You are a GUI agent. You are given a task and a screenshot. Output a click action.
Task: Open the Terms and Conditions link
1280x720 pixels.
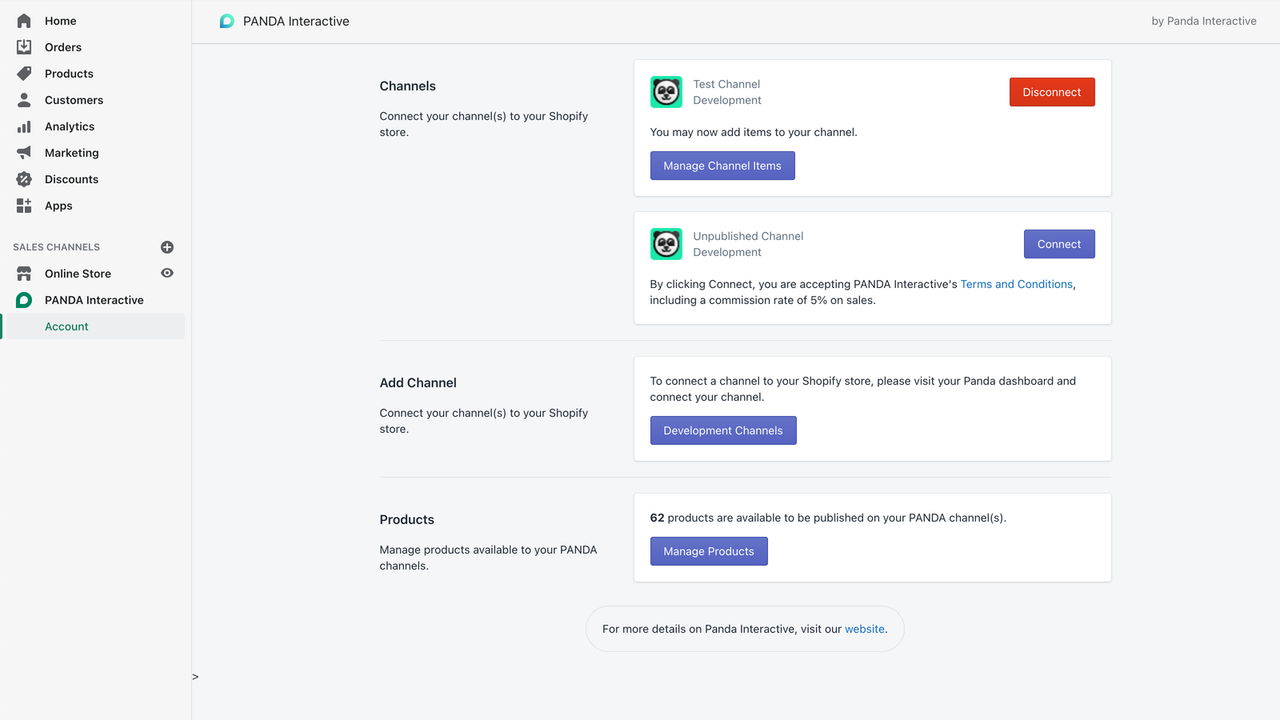click(1016, 283)
